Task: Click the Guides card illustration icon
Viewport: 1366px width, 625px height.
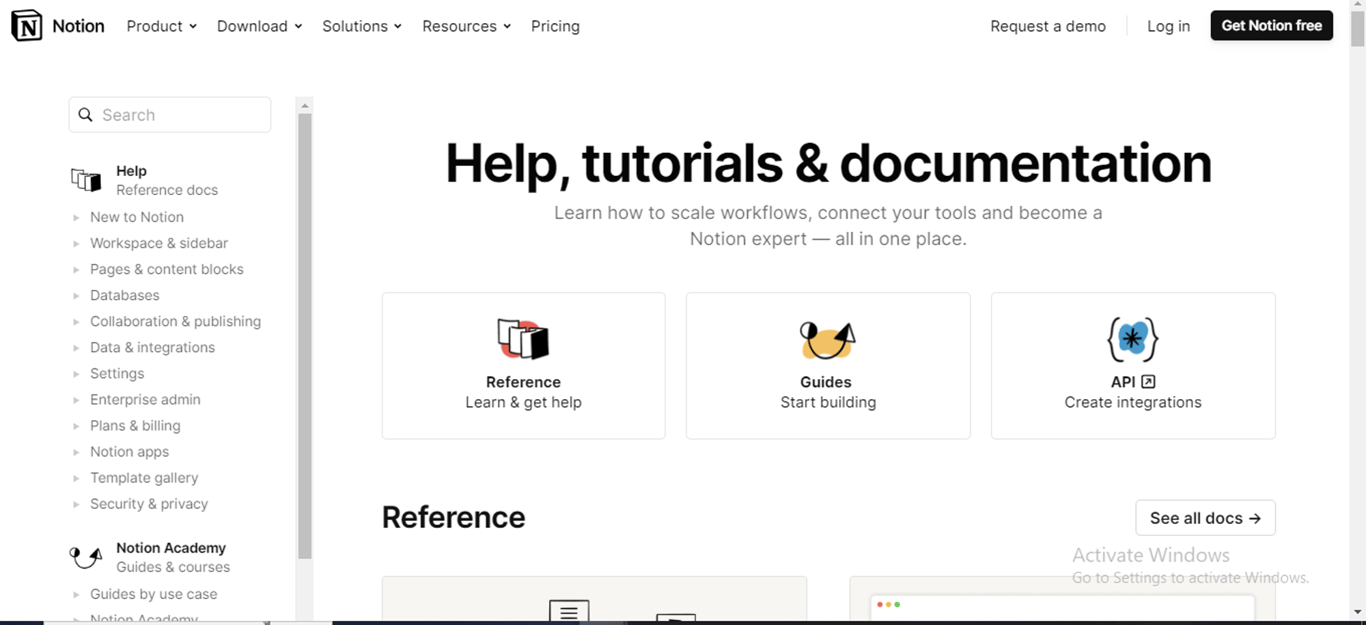Action: click(827, 340)
